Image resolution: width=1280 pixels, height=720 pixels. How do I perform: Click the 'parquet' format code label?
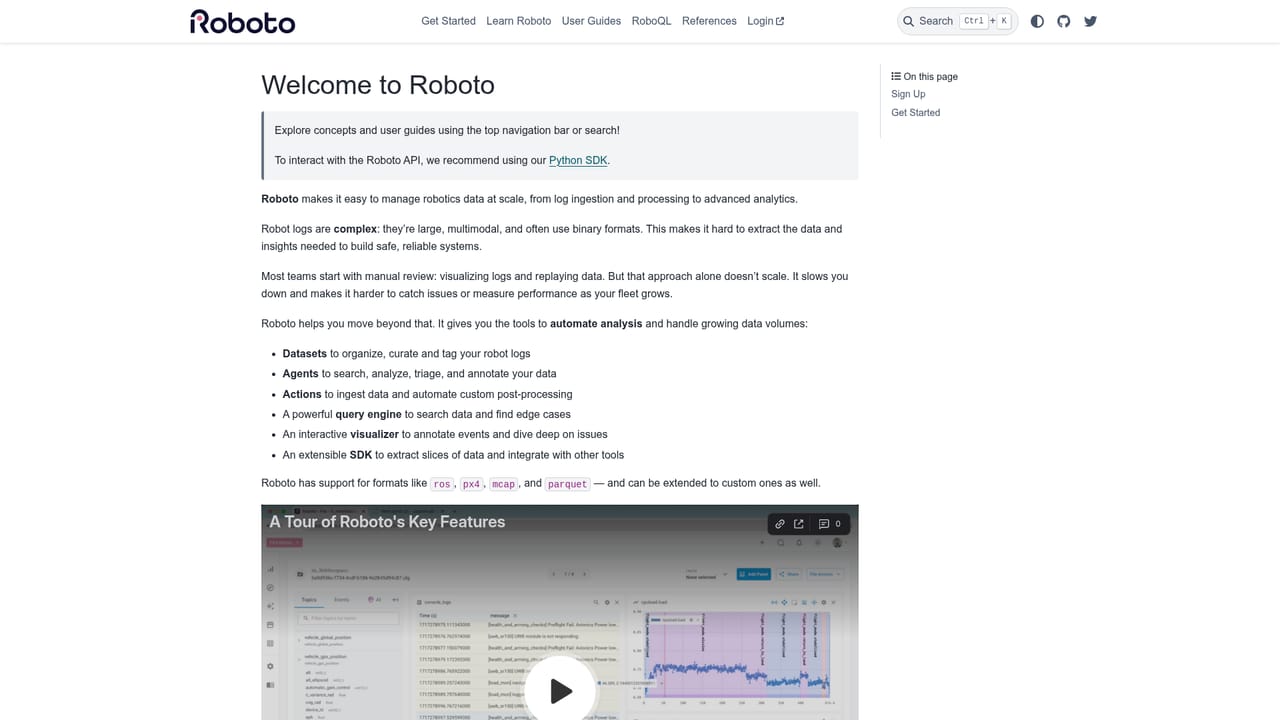coord(567,484)
